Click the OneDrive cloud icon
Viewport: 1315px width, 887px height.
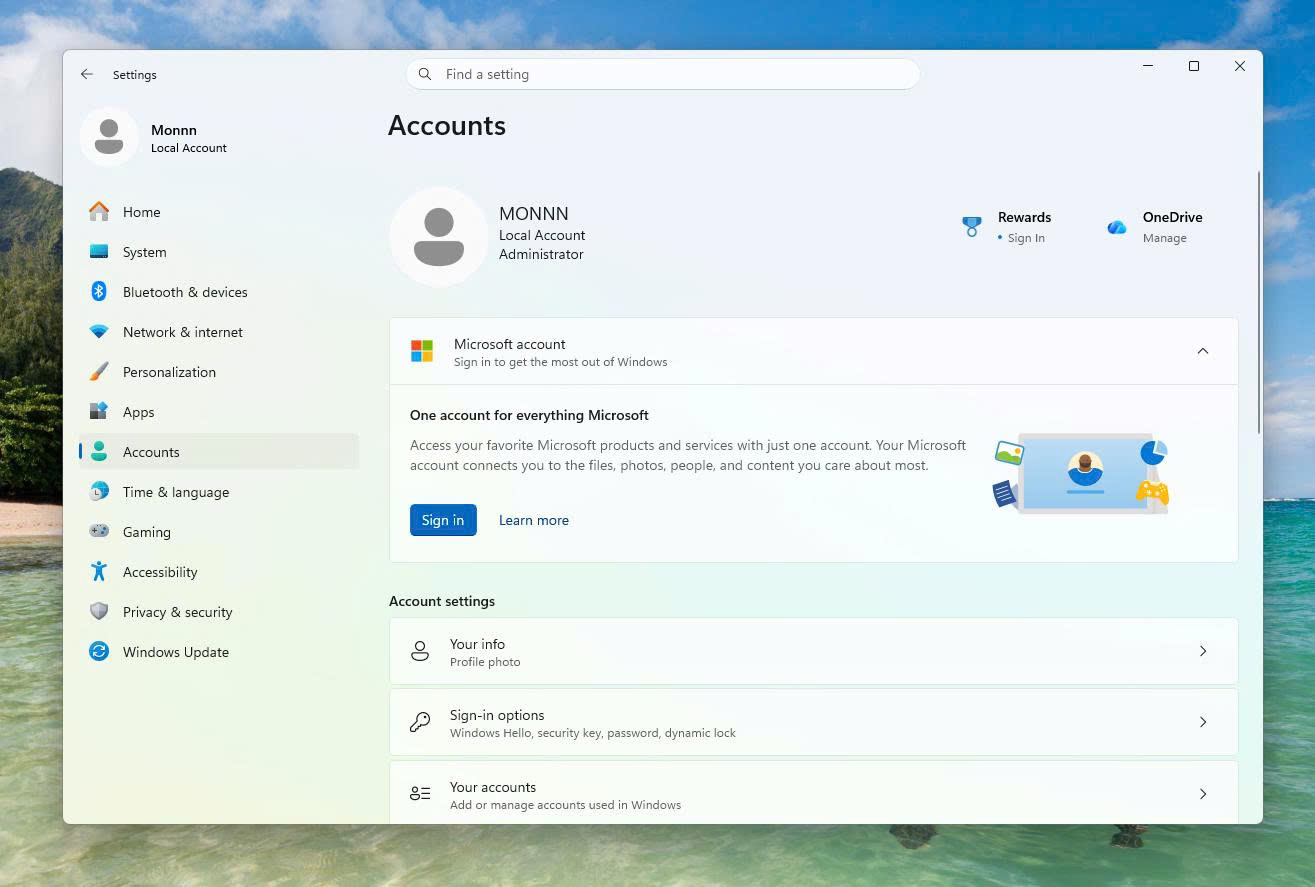[x=1117, y=228]
